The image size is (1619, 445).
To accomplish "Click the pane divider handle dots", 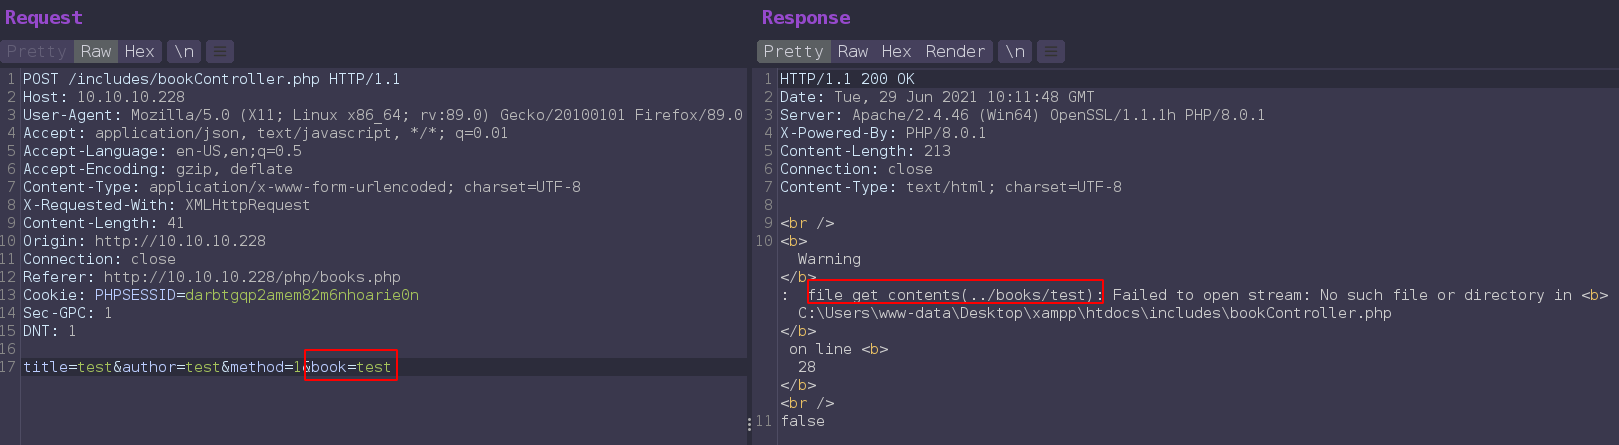I will (749, 424).
